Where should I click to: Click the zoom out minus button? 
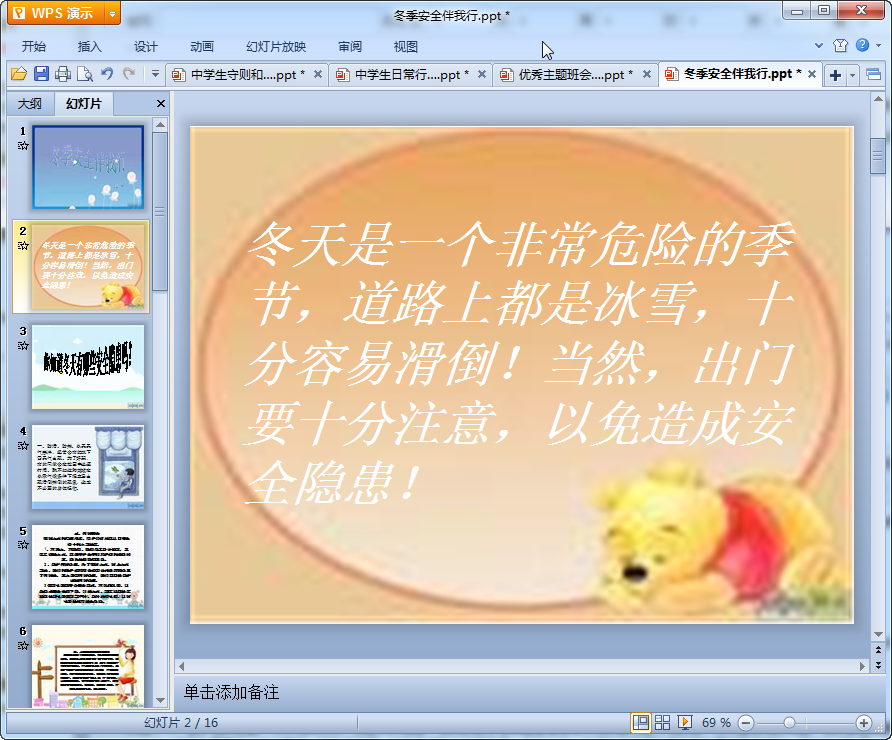click(746, 723)
